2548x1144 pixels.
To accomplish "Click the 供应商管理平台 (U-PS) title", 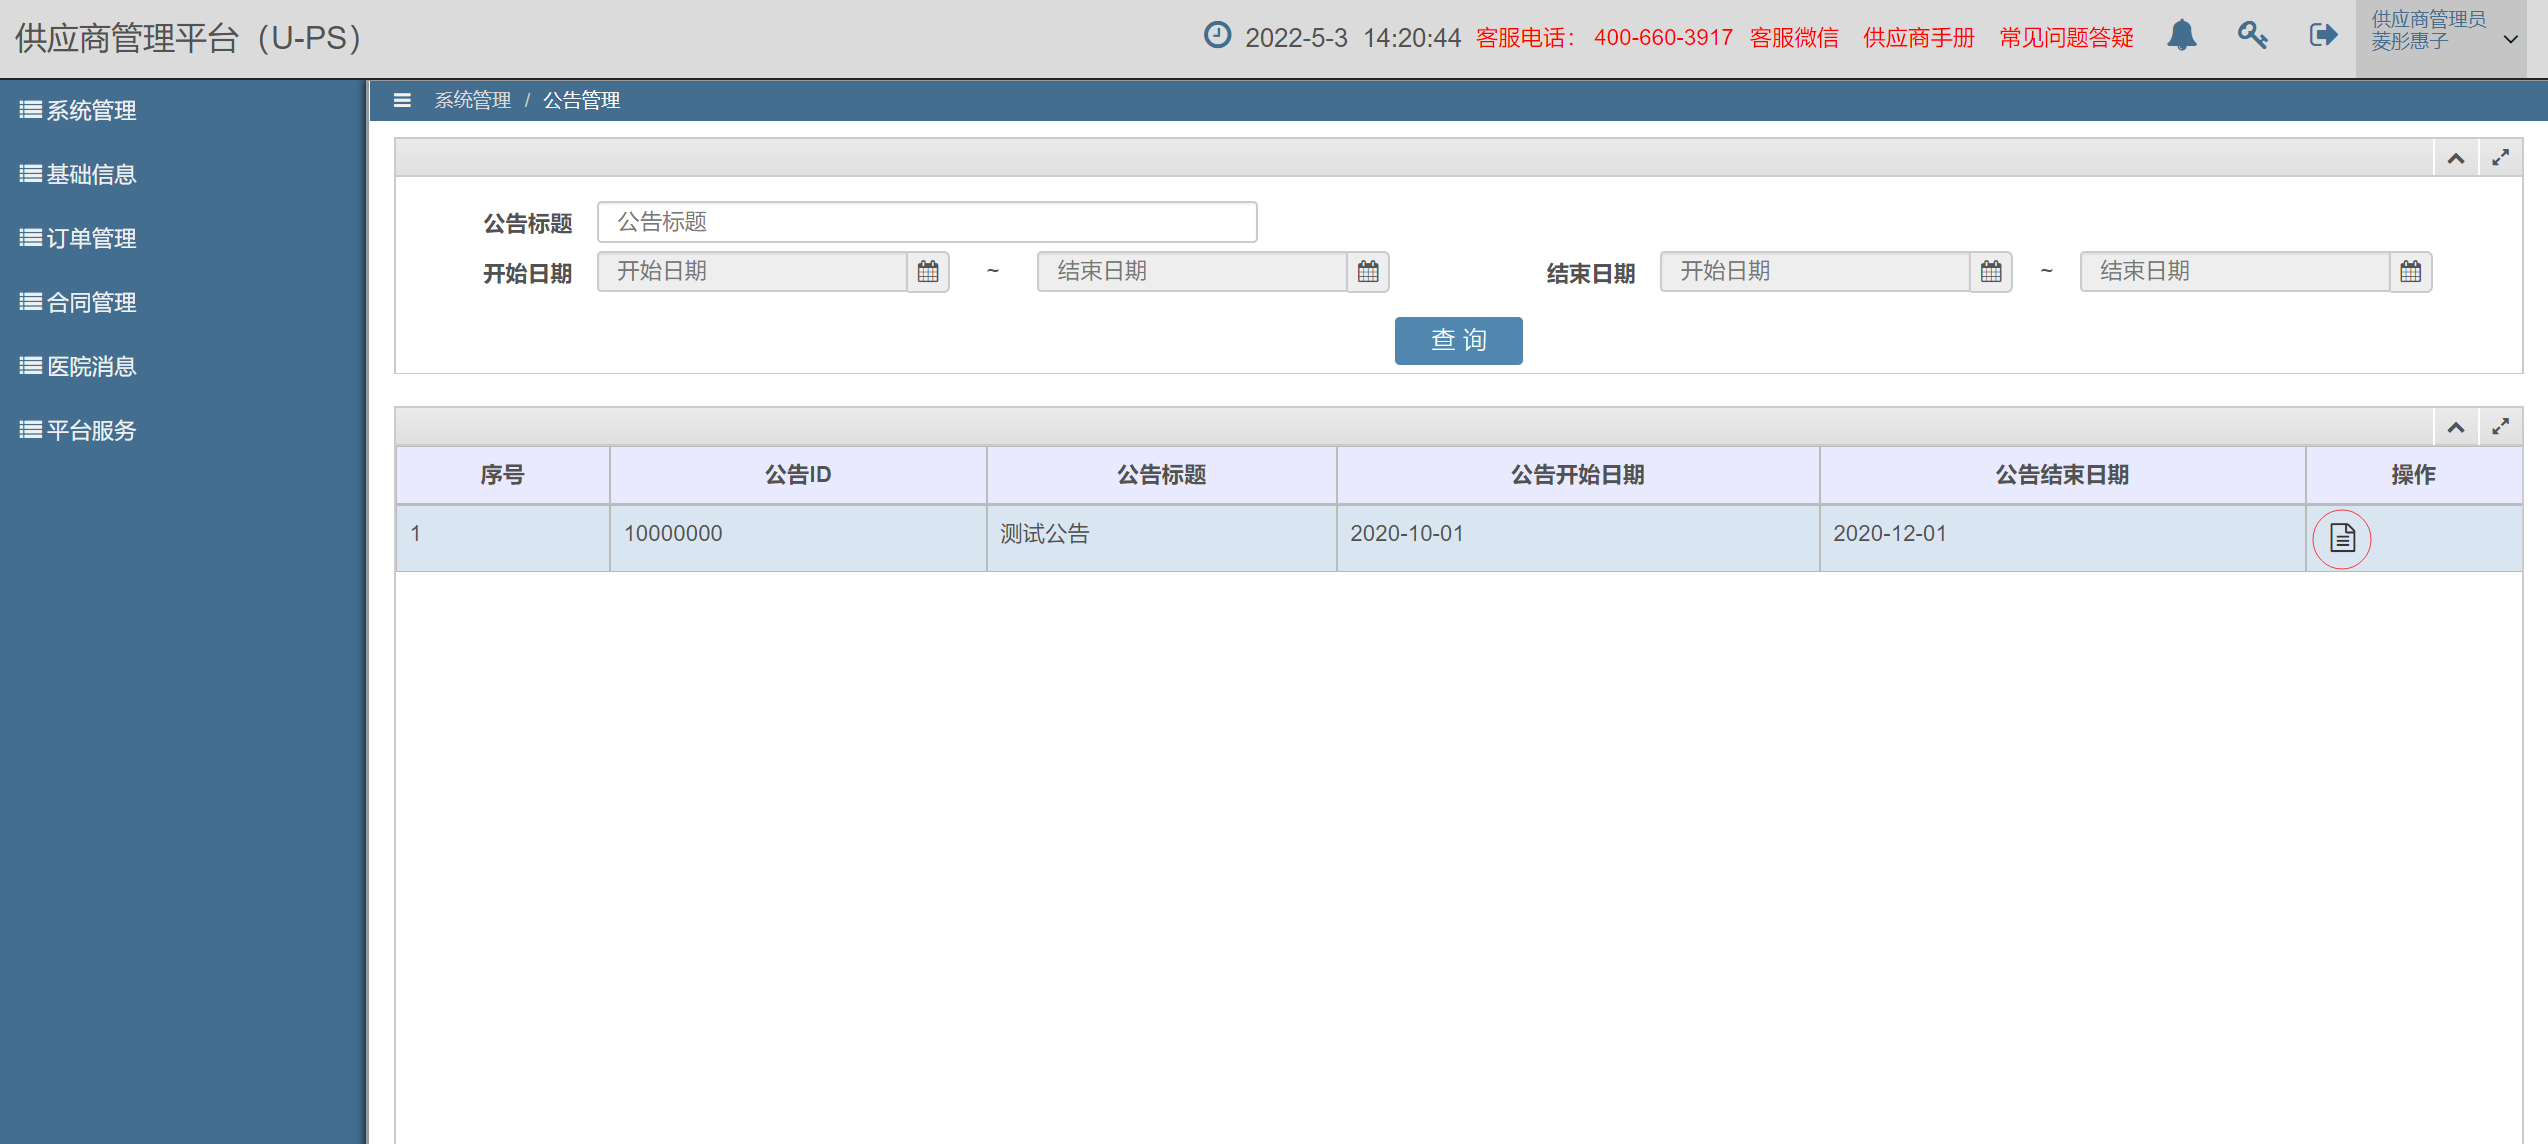I will [187, 38].
